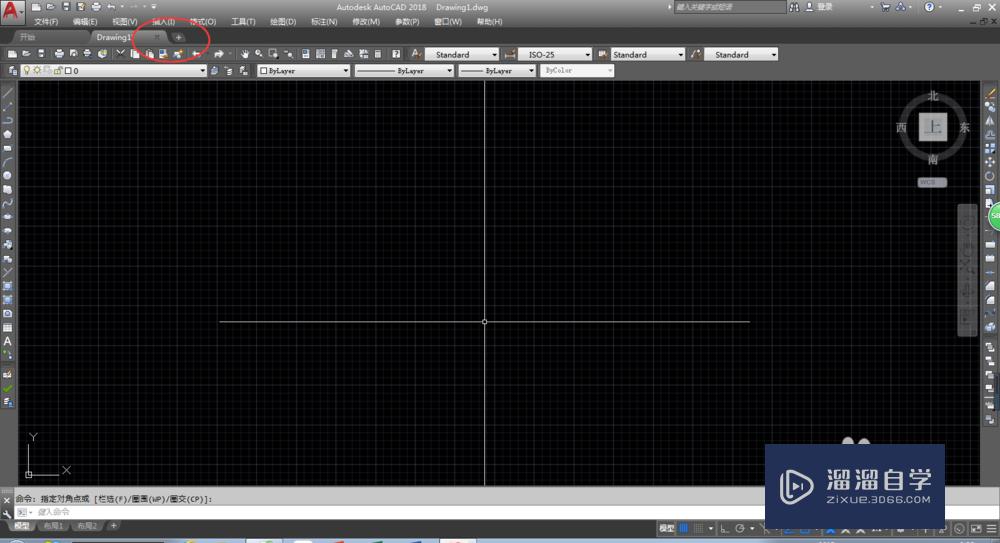Add a new drawing tab with plus
The height and width of the screenshot is (543, 1000).
click(x=179, y=37)
